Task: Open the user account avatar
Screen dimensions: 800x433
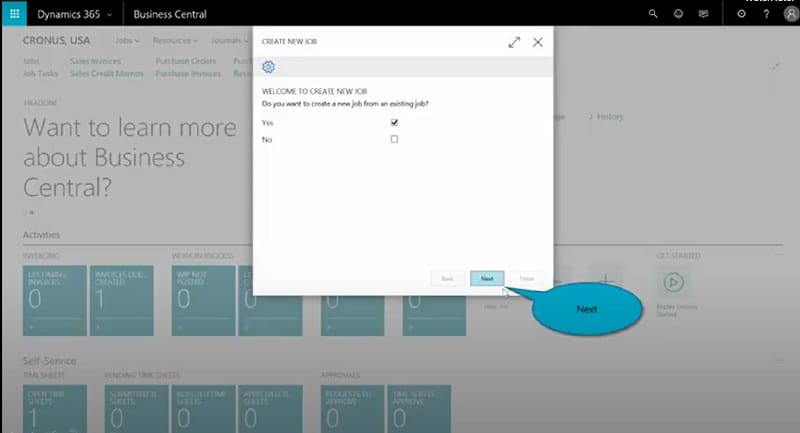Action: click(x=791, y=14)
